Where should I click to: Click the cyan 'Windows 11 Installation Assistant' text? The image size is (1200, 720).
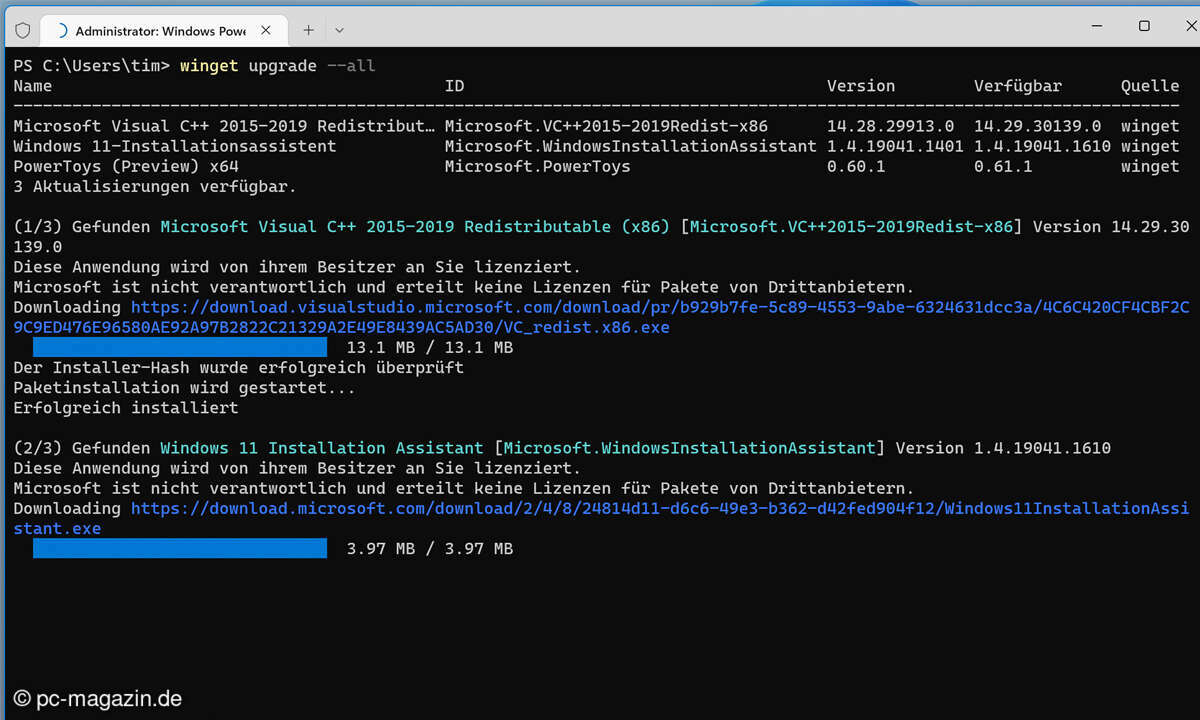pyautogui.click(x=322, y=448)
